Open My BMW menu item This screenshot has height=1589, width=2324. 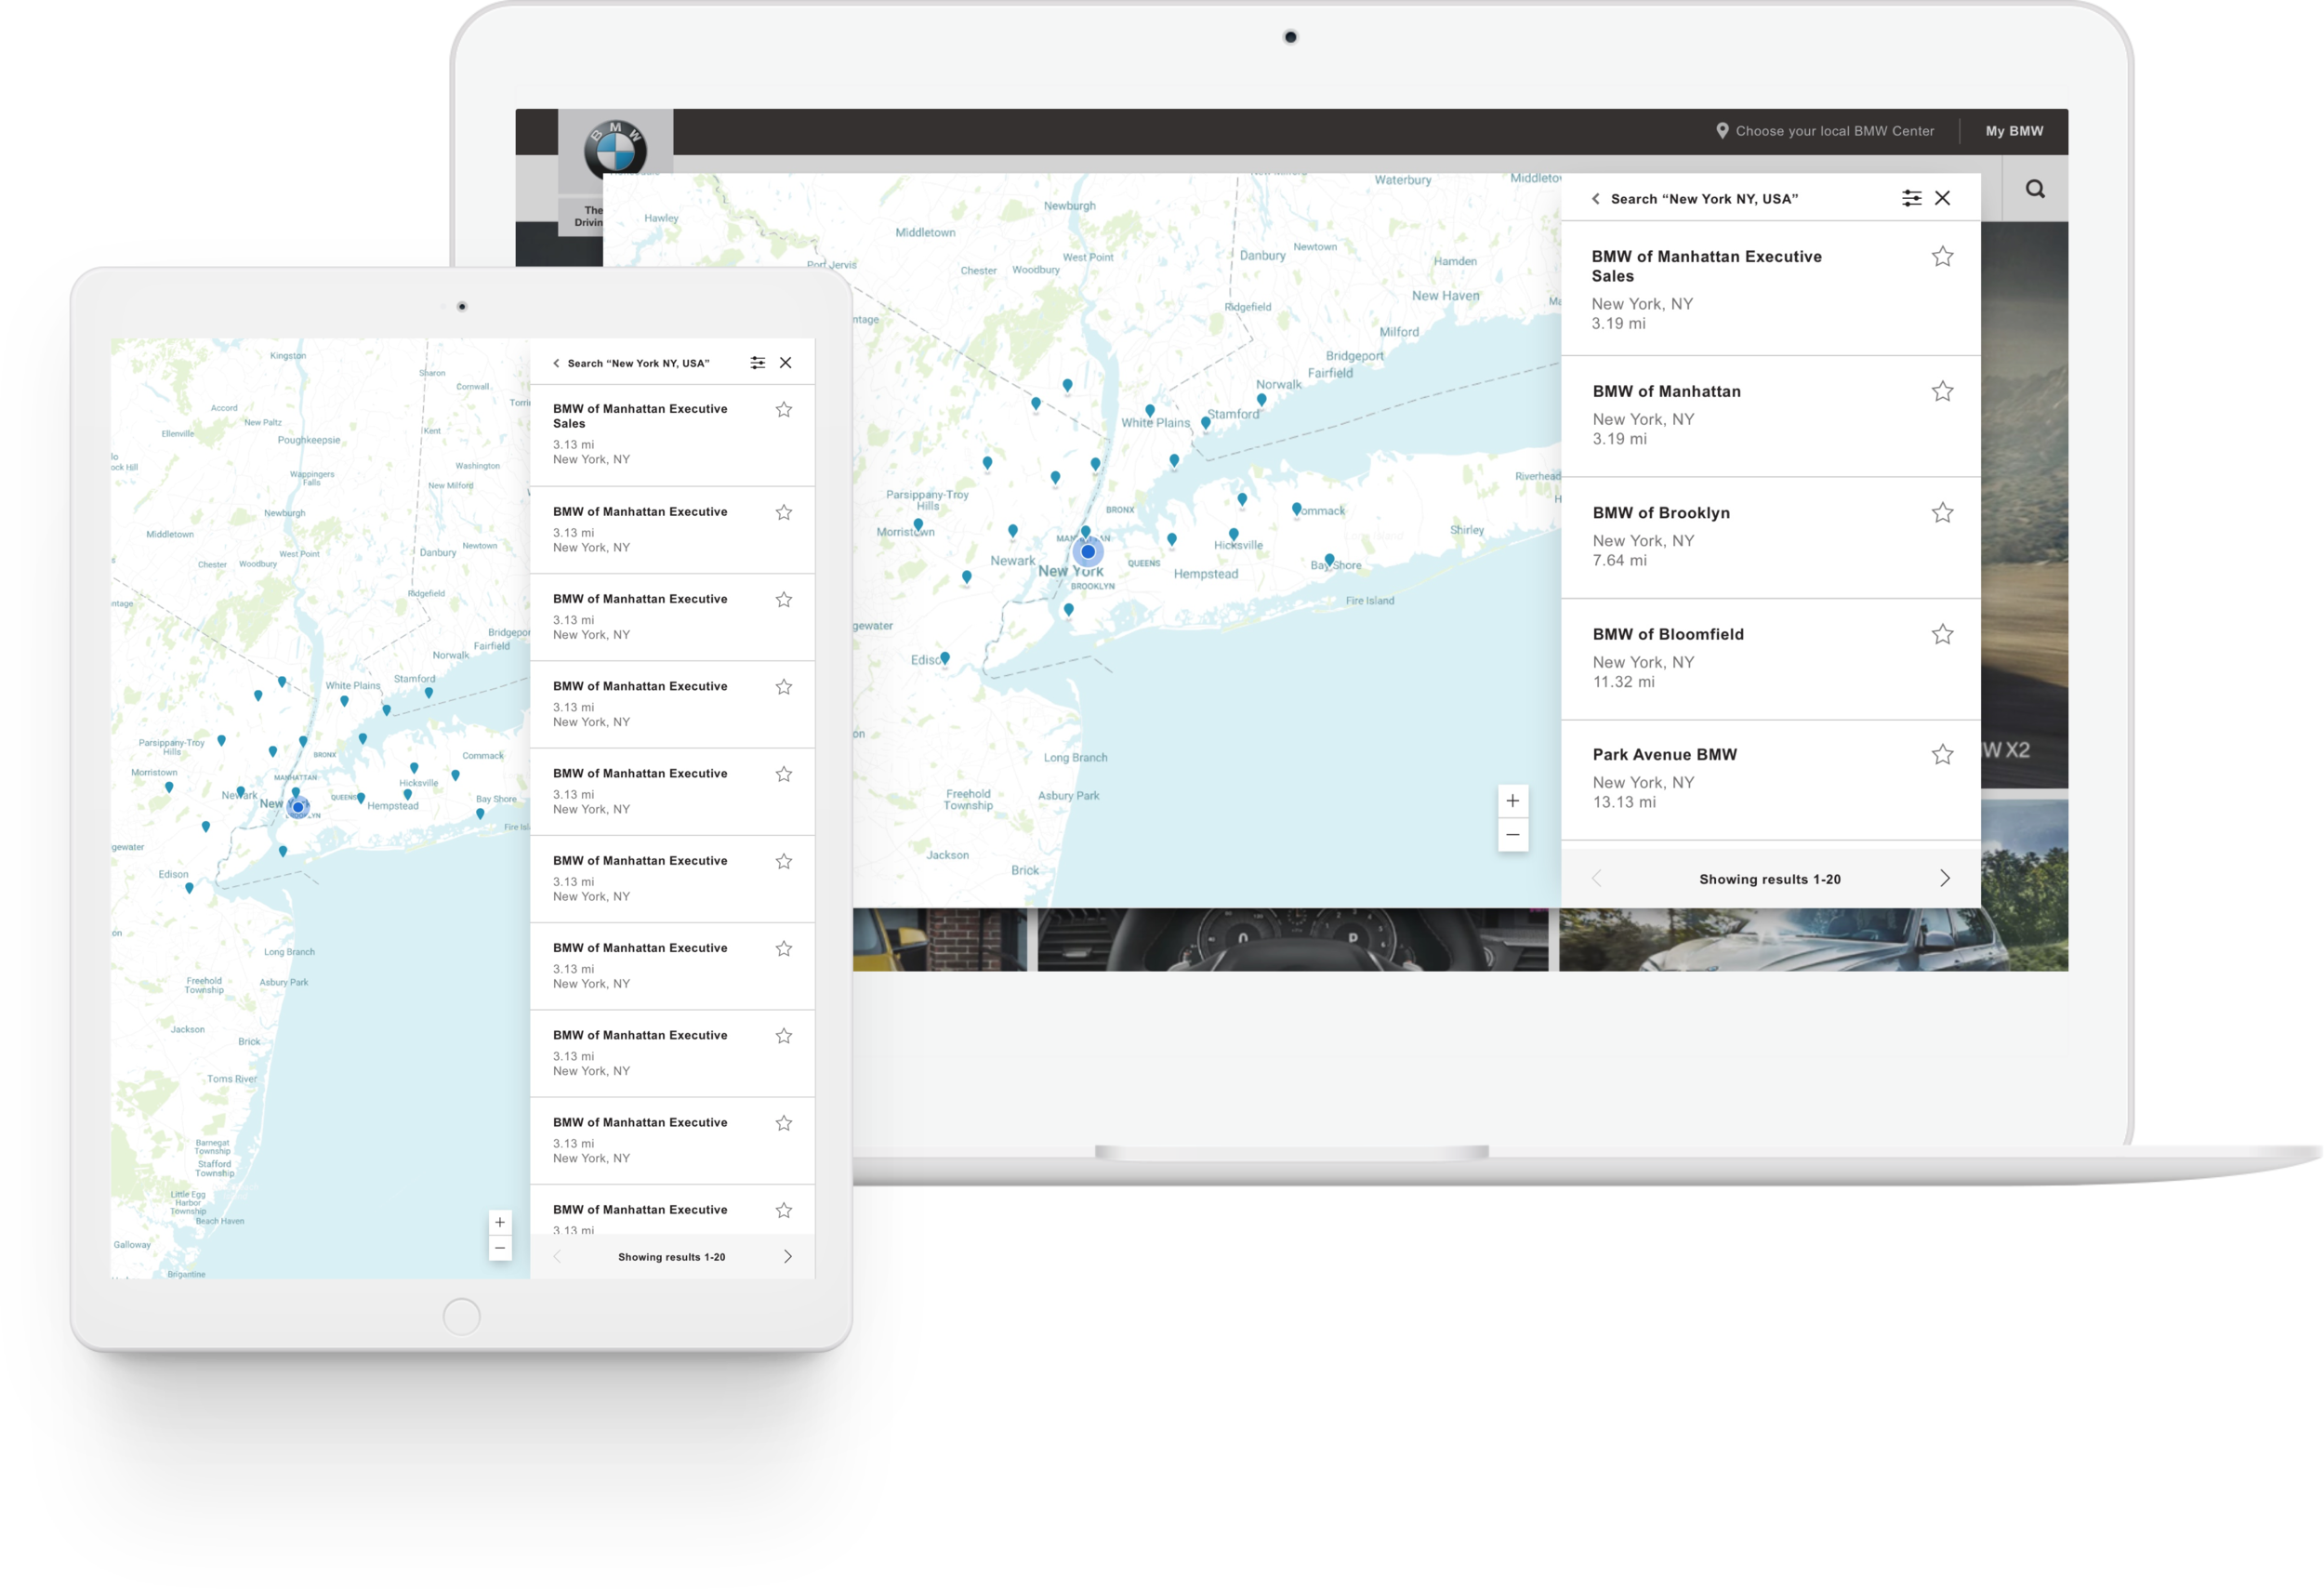[x=2014, y=131]
